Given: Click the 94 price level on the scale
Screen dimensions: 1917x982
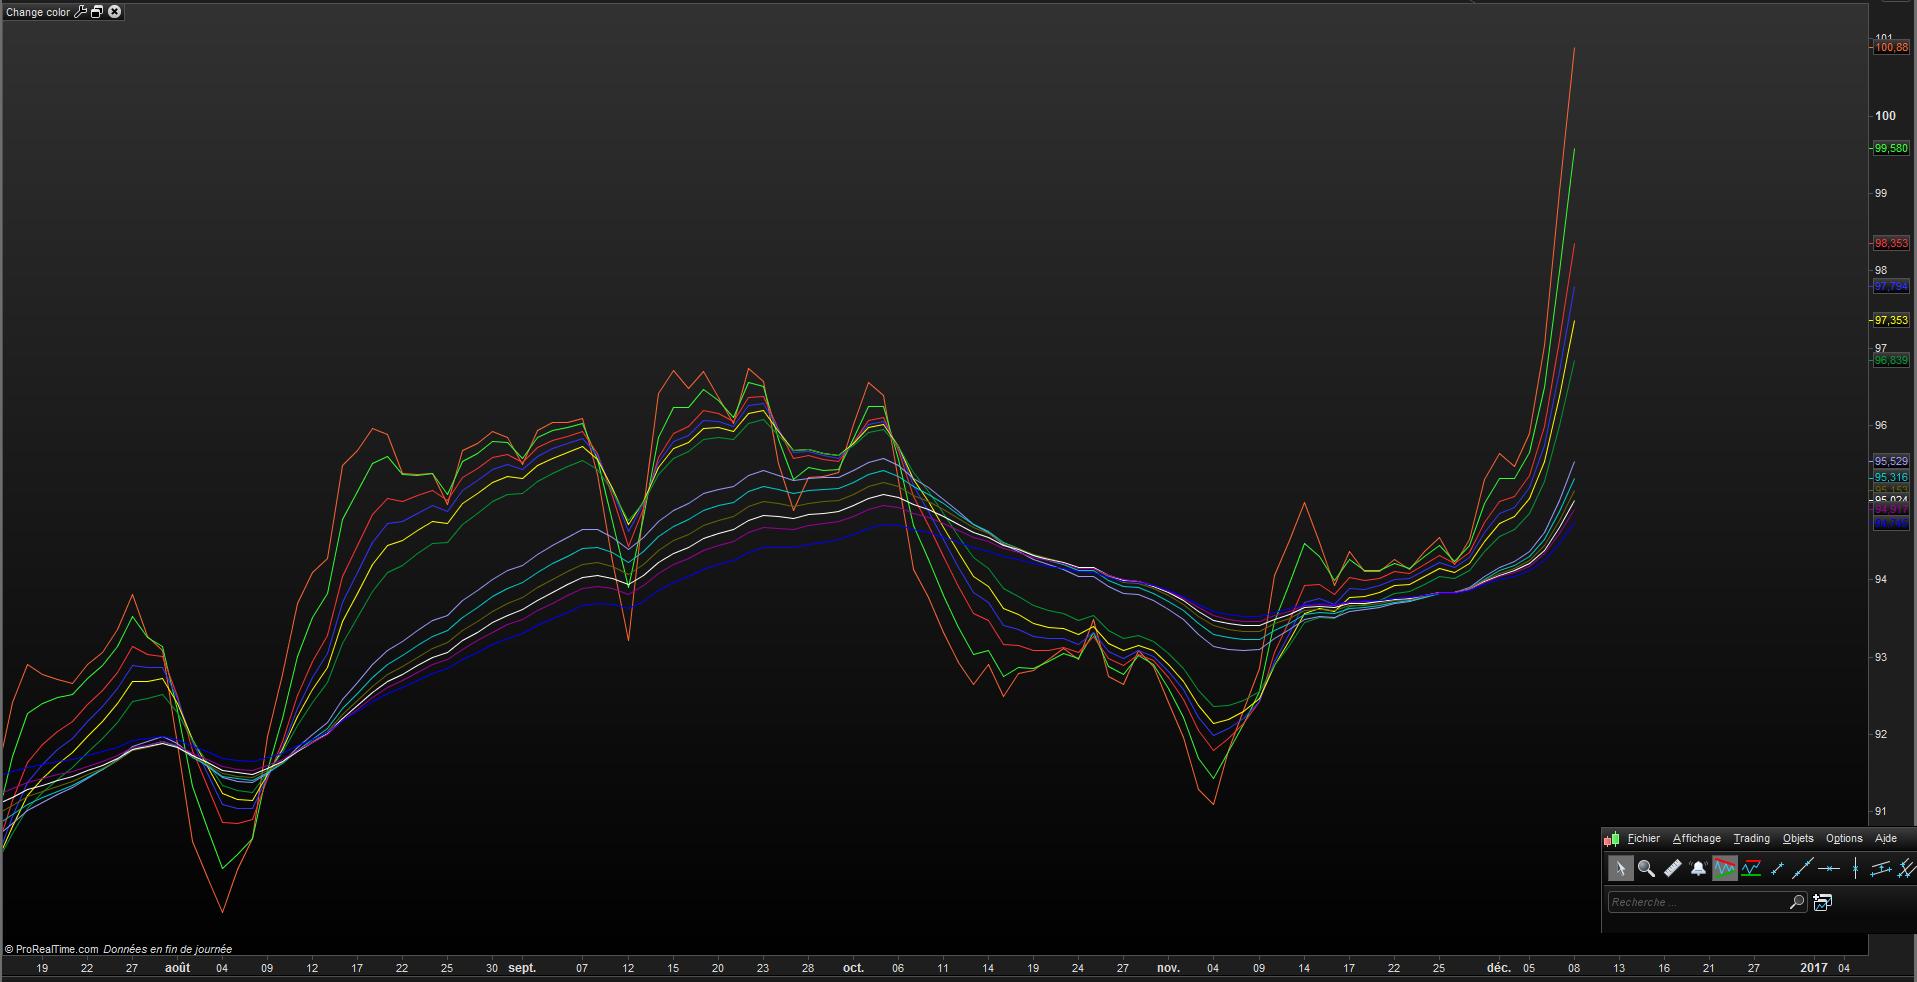Looking at the screenshot, I should click(1881, 580).
